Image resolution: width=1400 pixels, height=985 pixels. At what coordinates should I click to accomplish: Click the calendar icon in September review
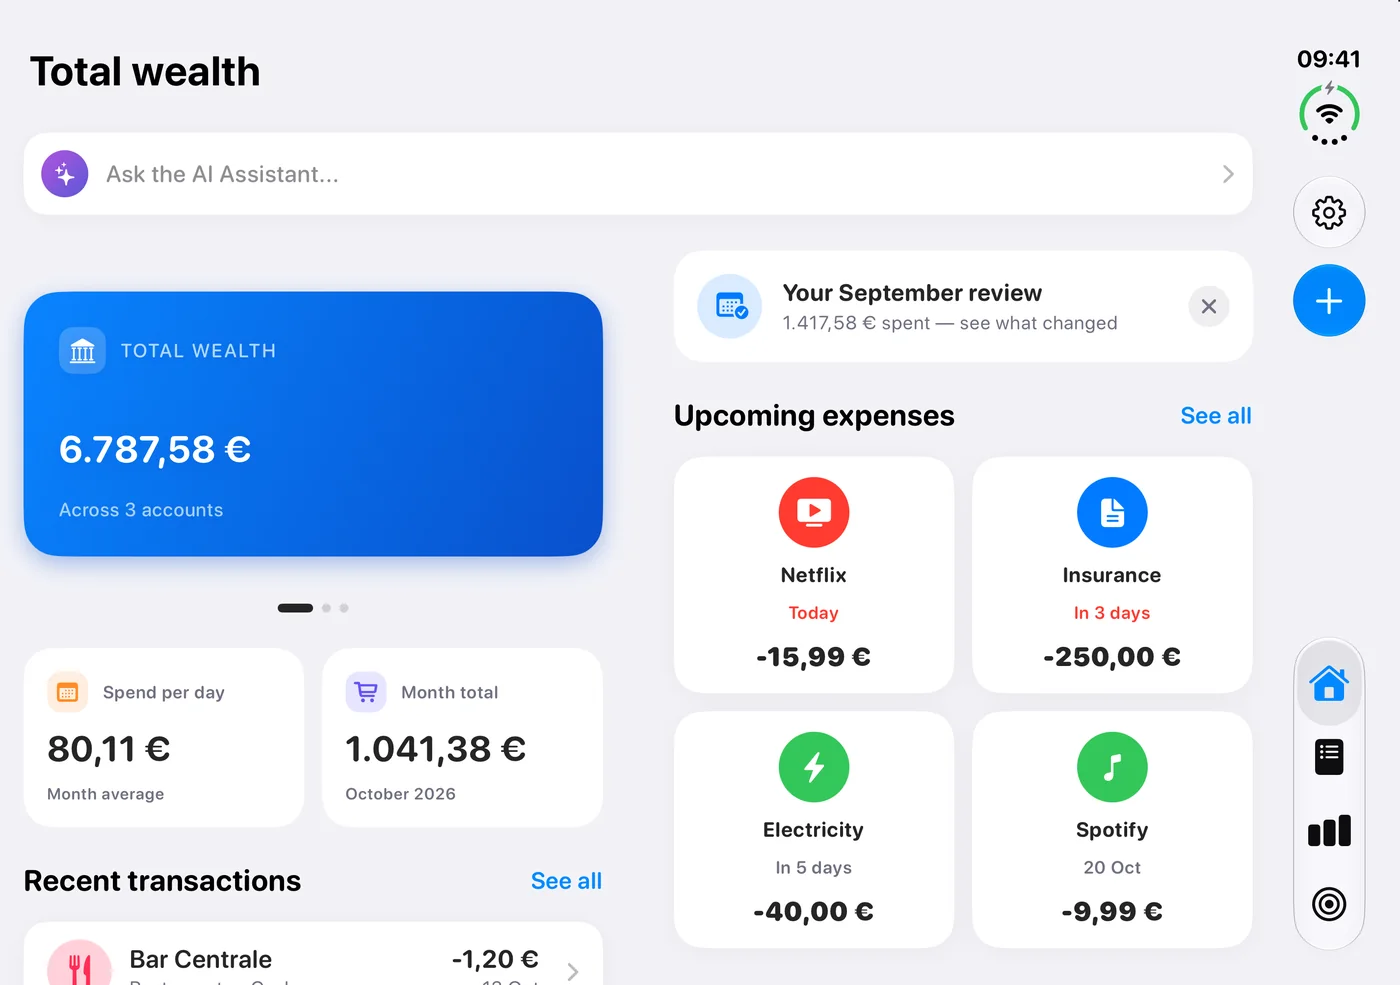click(730, 306)
